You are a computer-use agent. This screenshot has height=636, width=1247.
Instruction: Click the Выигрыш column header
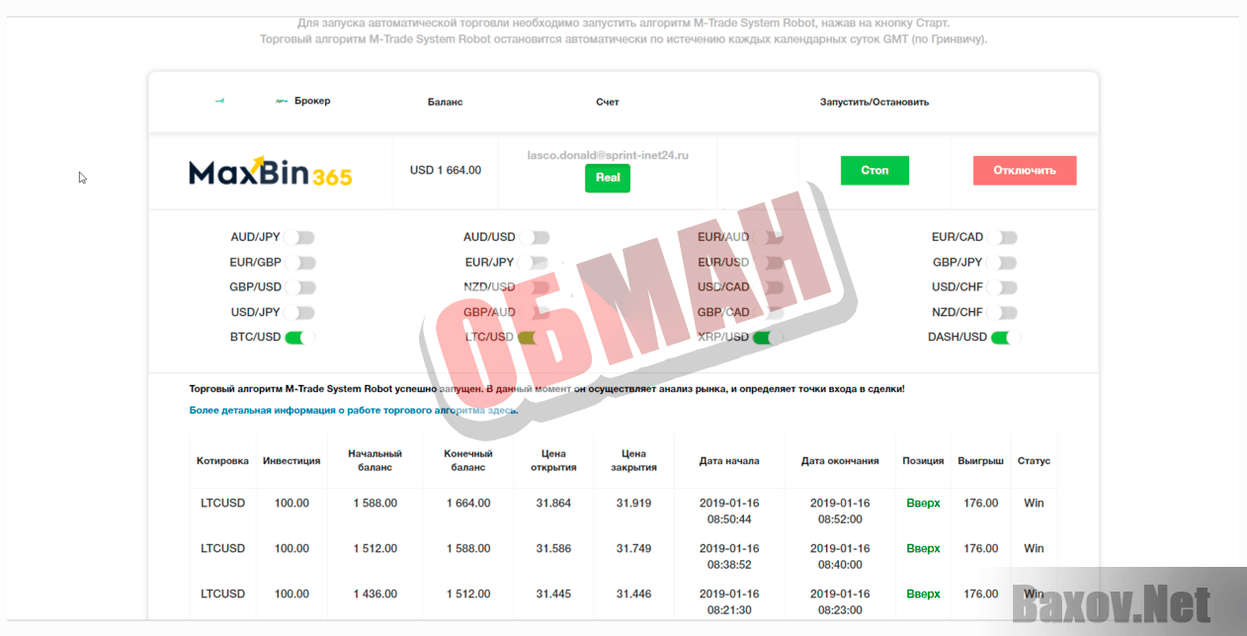(980, 461)
